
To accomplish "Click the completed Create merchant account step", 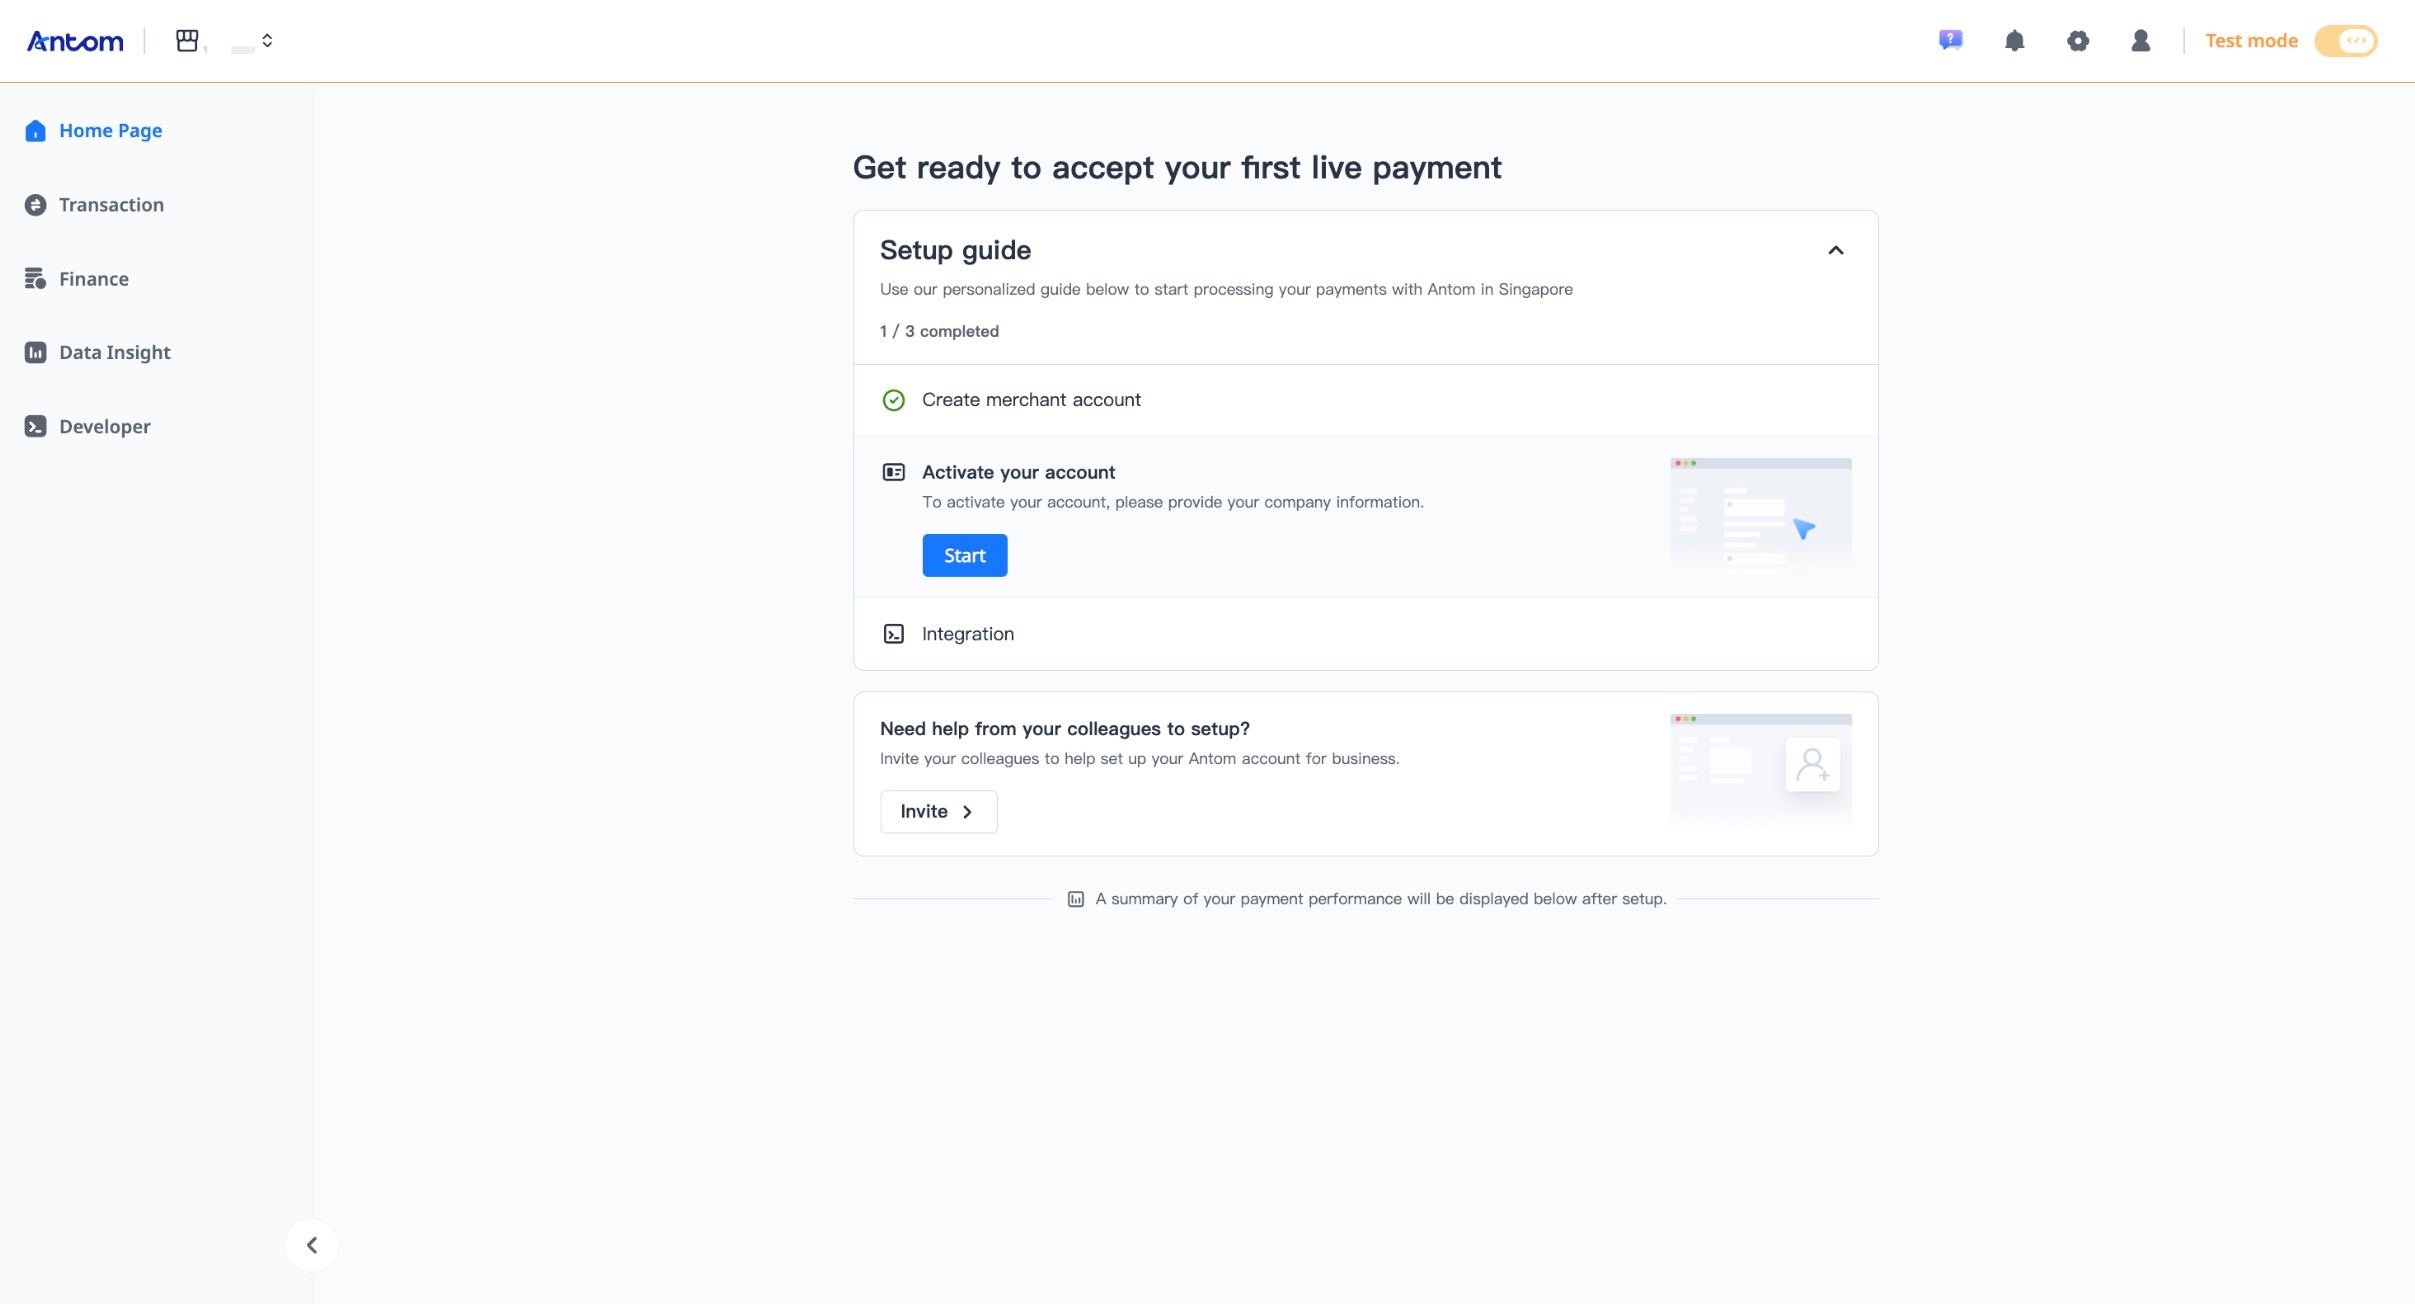I will click(x=1030, y=400).
